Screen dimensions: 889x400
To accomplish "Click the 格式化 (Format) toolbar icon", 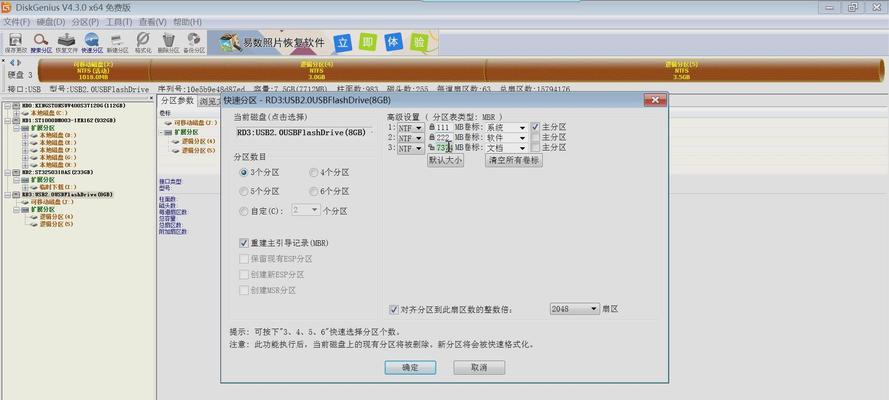I will [143, 40].
